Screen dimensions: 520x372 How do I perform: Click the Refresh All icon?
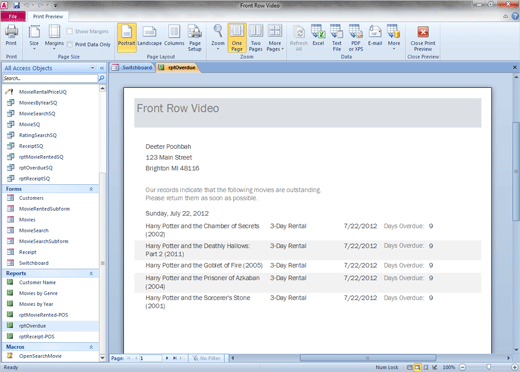[x=299, y=37]
